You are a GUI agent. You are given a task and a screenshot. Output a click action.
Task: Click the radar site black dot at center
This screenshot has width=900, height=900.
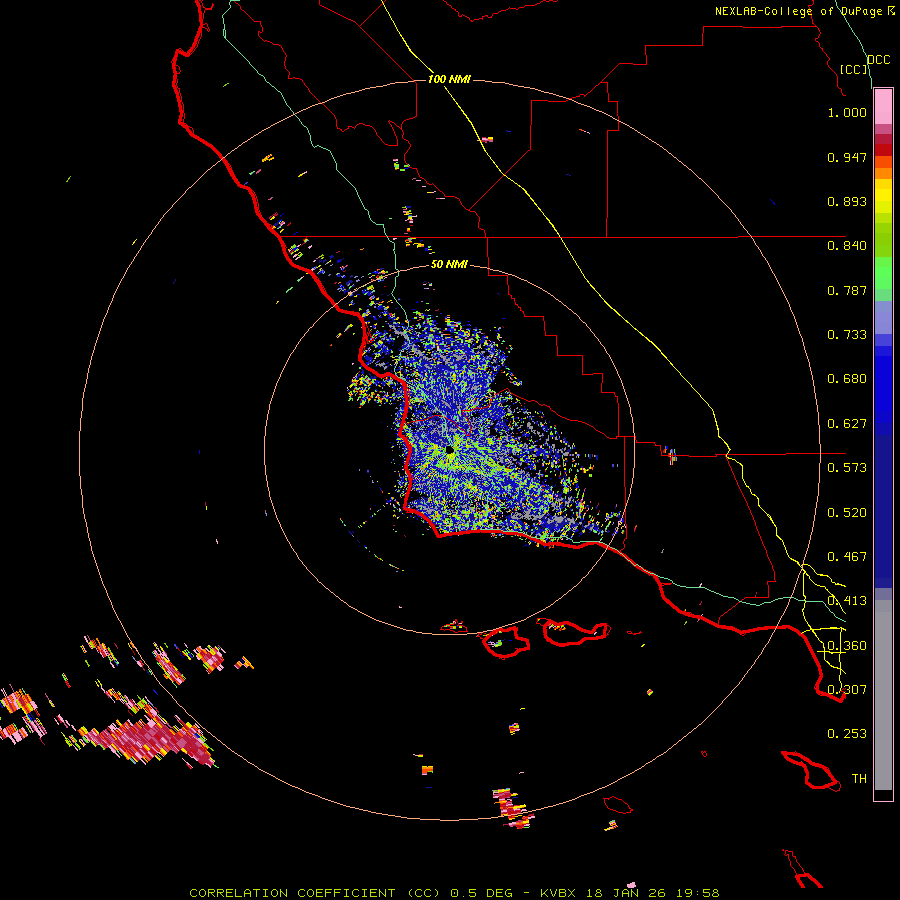449,450
